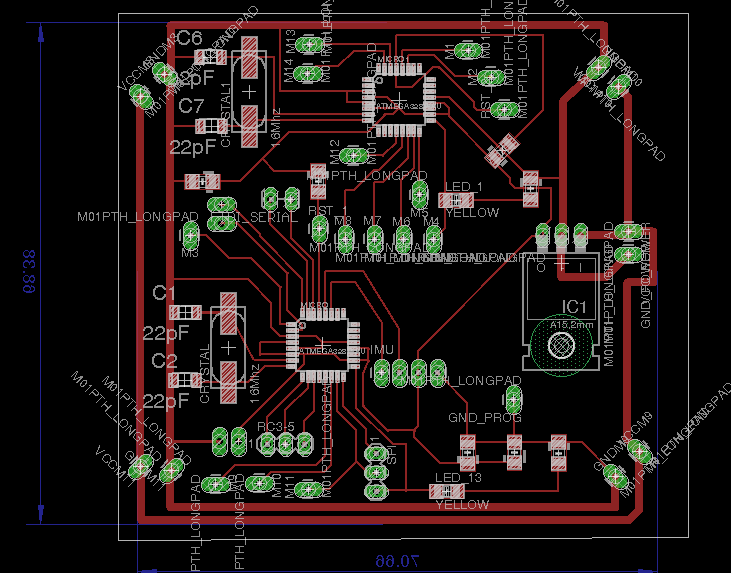Select the ATMEGA328 chip near CRYSTAL1
The image size is (731, 573).
tap(399, 100)
